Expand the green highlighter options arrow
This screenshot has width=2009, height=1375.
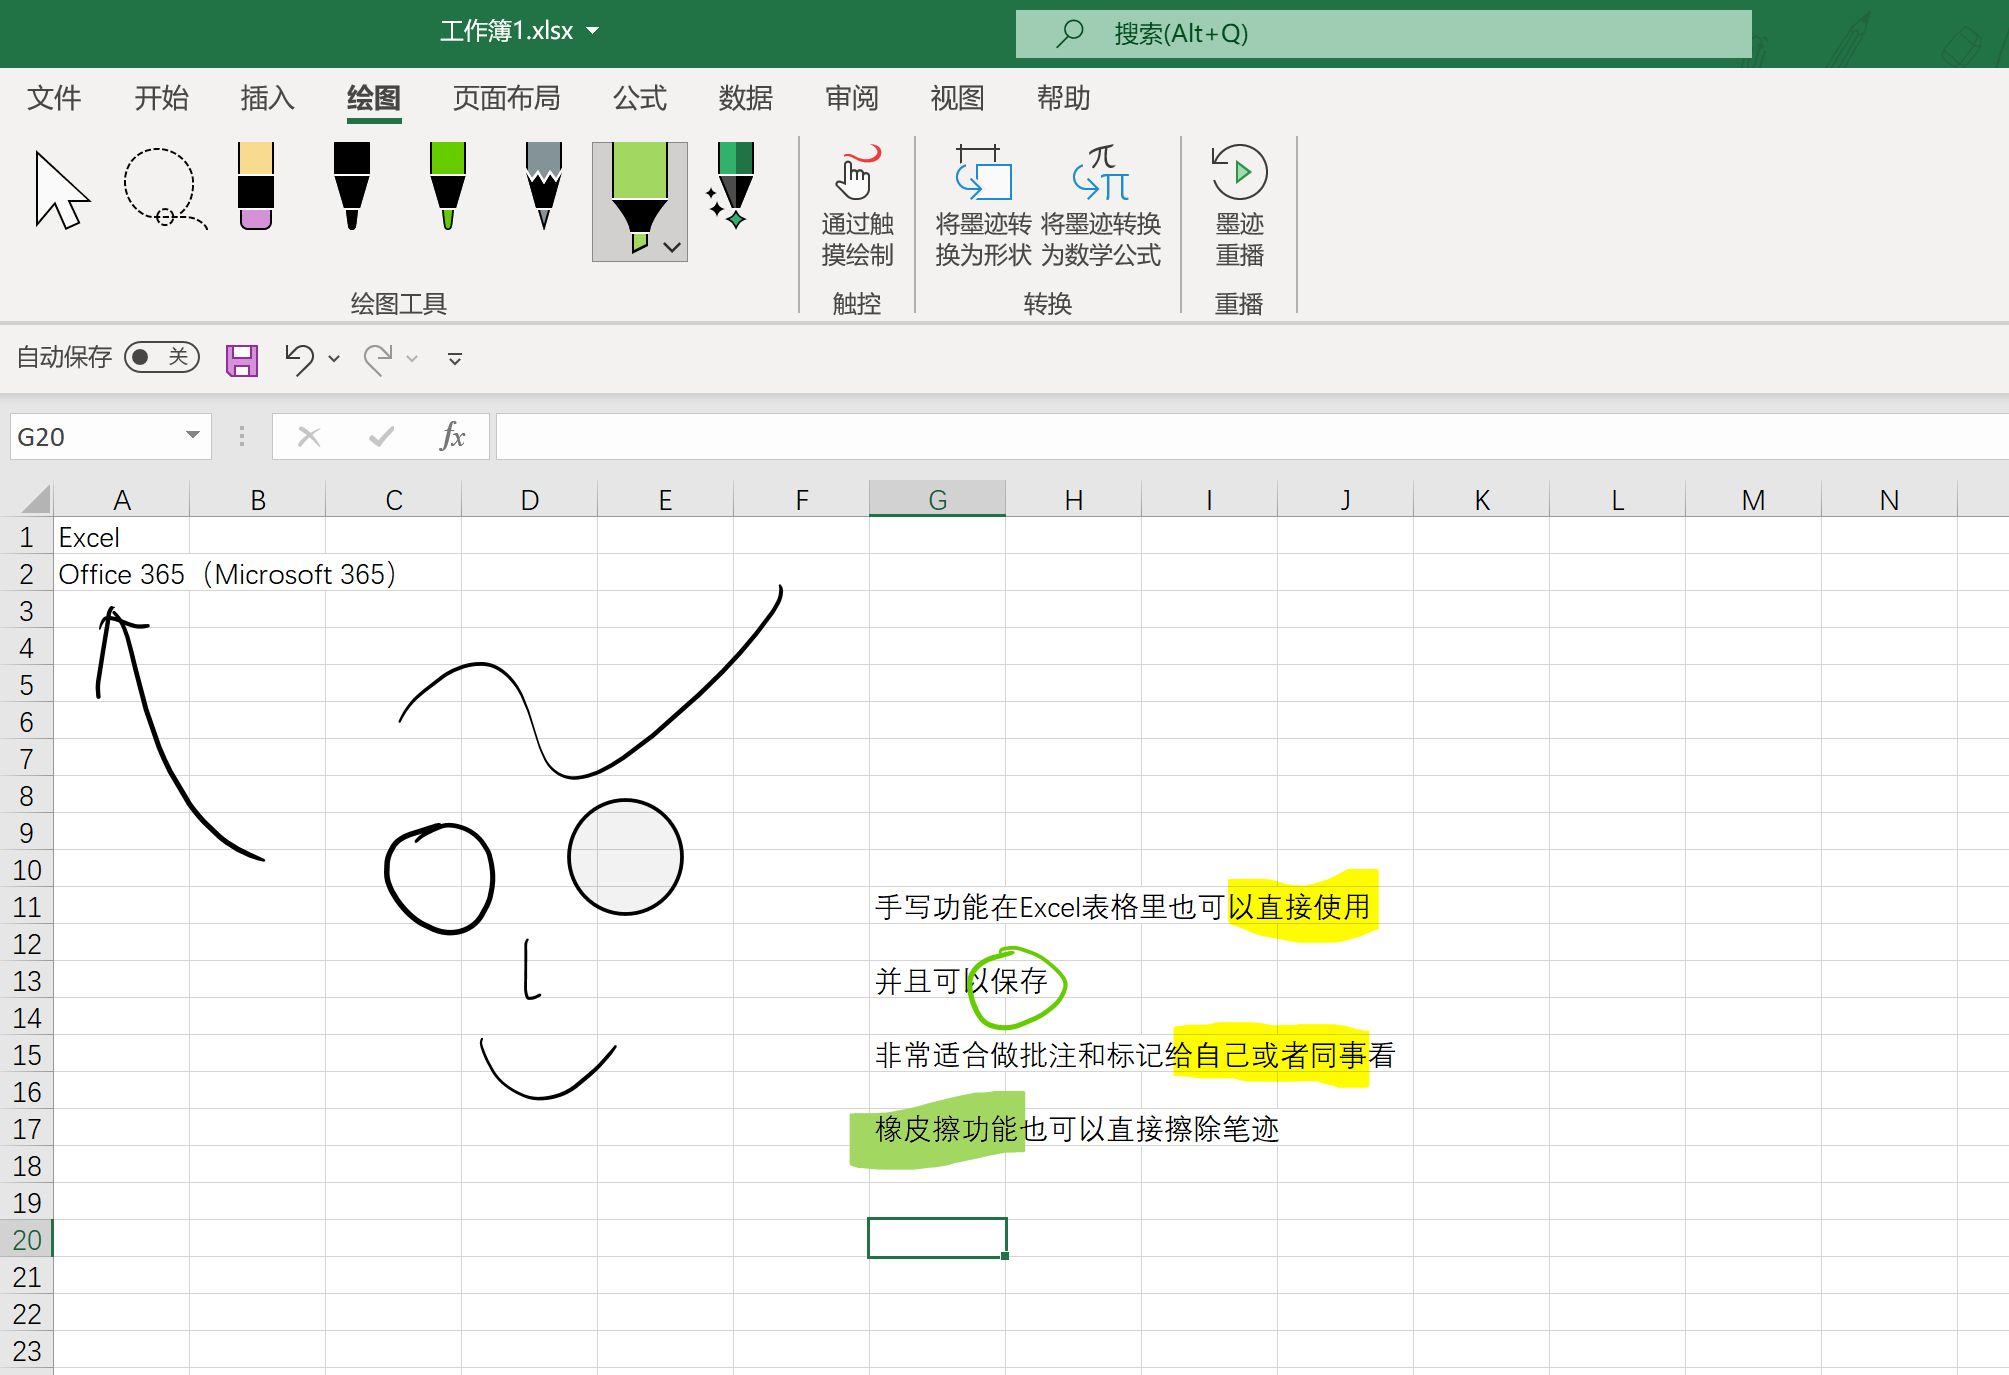click(x=672, y=247)
